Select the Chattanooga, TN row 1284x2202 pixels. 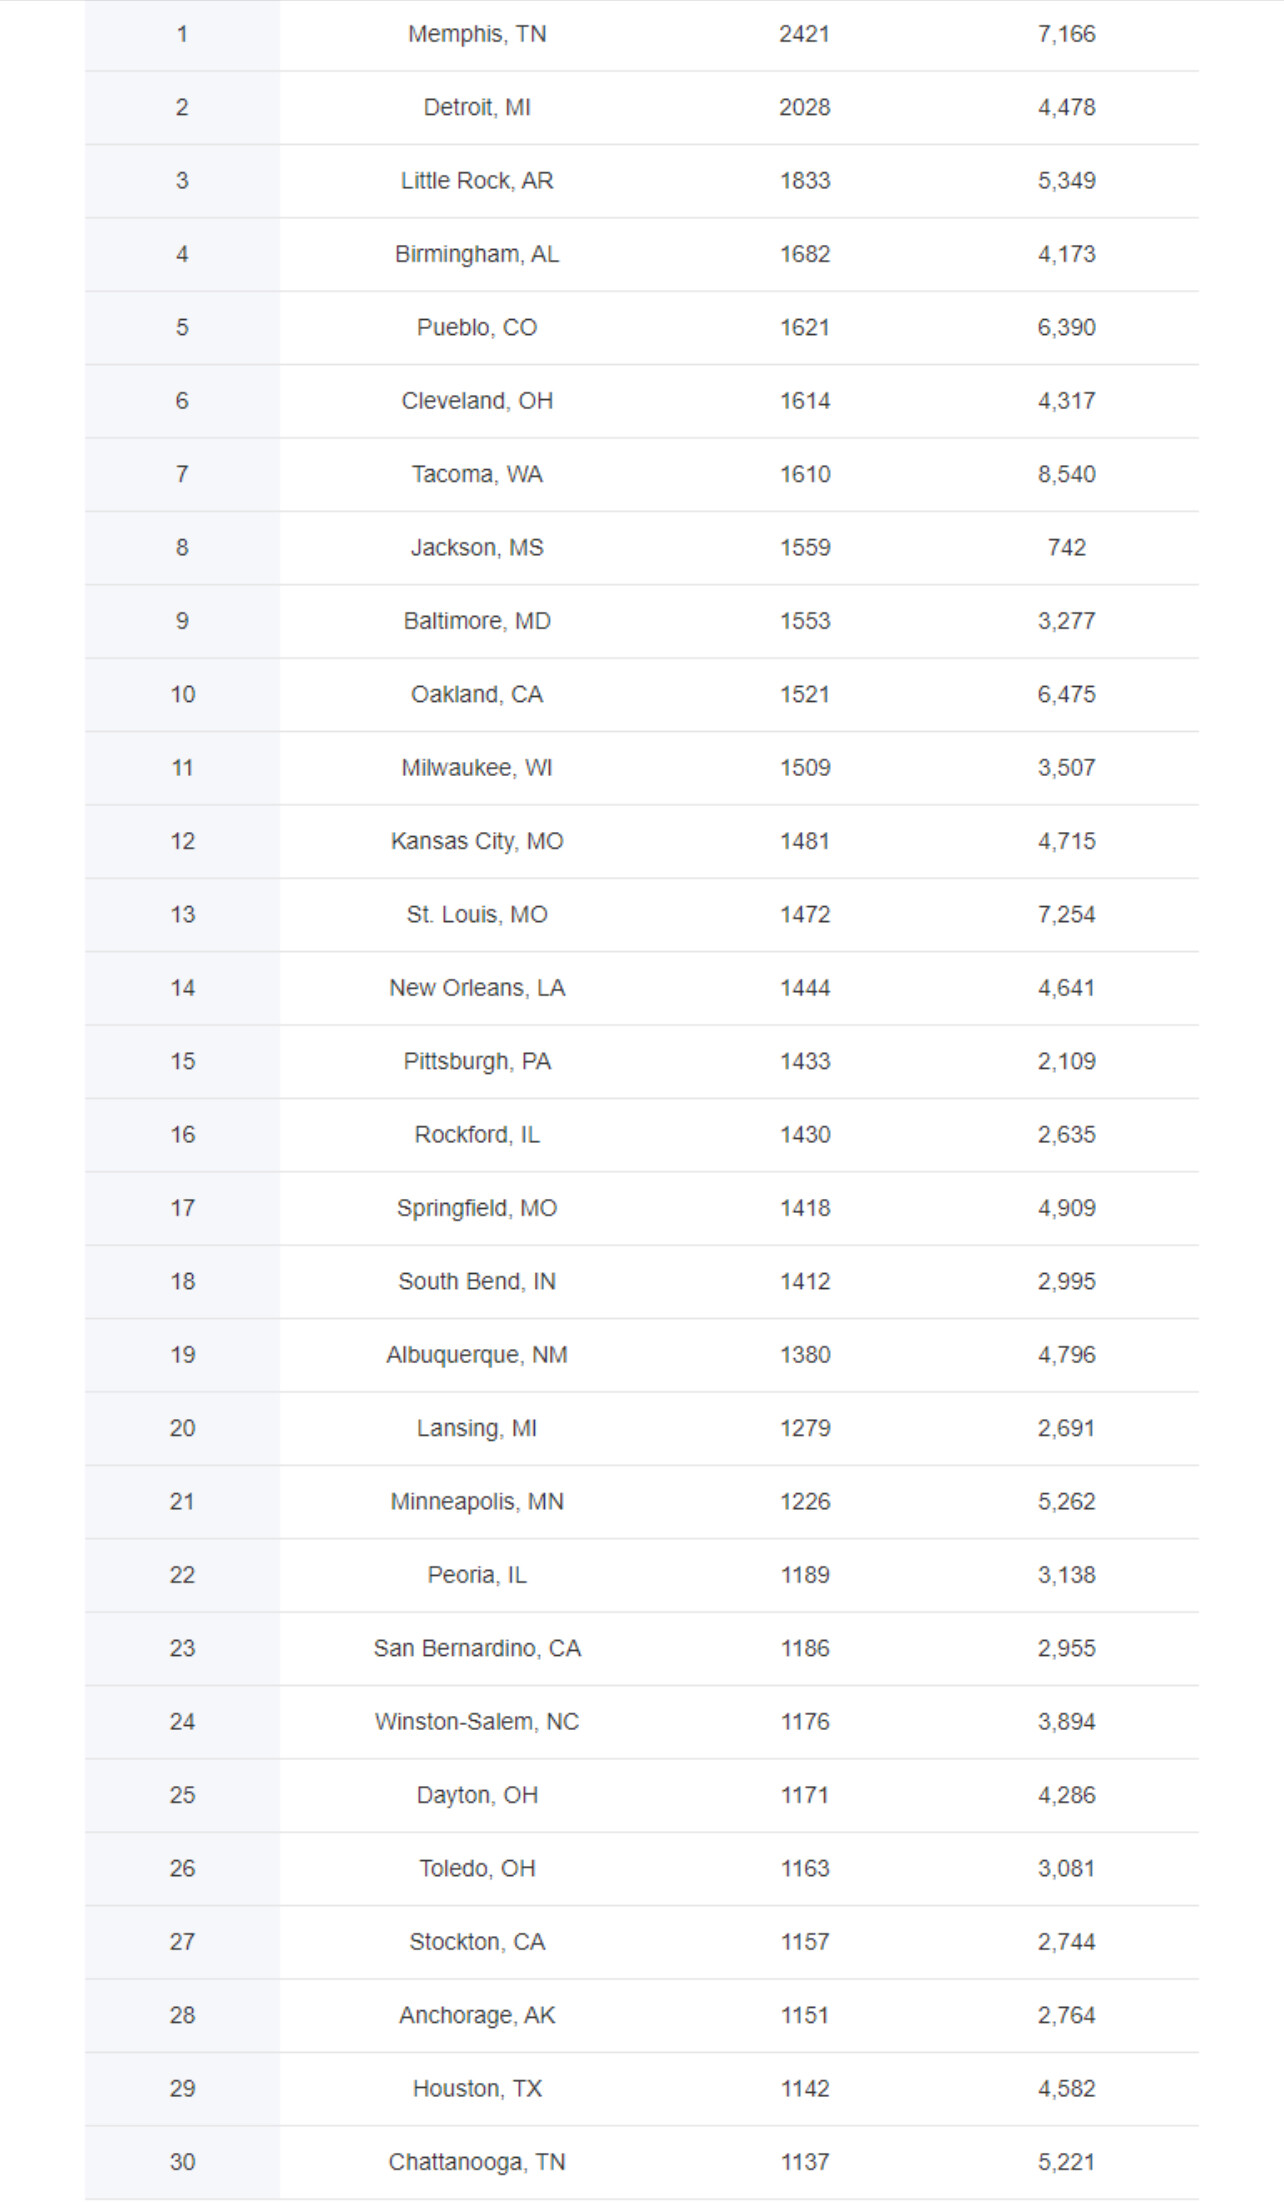(x=642, y=2162)
